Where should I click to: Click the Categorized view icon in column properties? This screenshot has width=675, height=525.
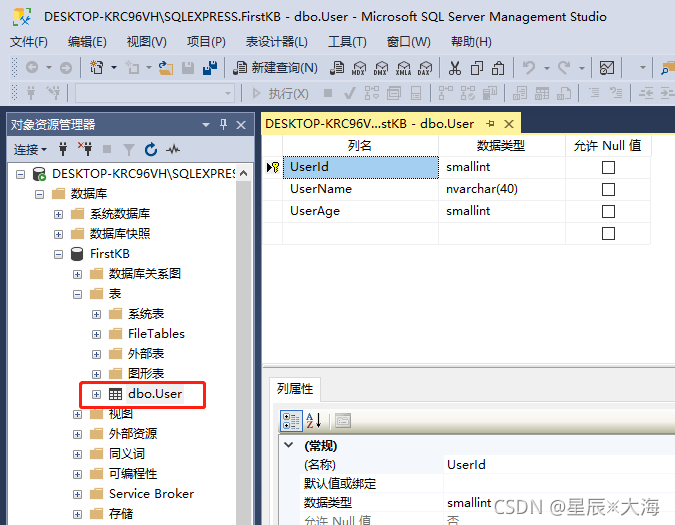[x=291, y=420]
